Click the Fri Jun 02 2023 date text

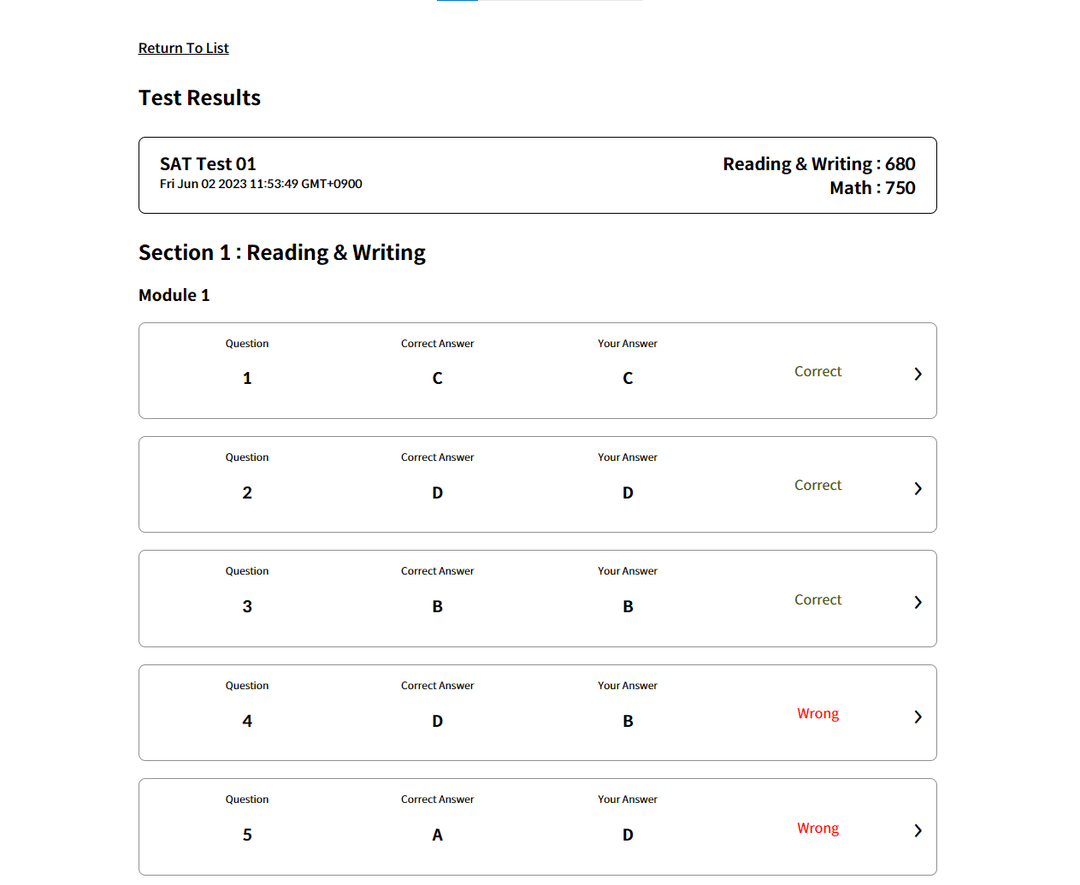(261, 184)
